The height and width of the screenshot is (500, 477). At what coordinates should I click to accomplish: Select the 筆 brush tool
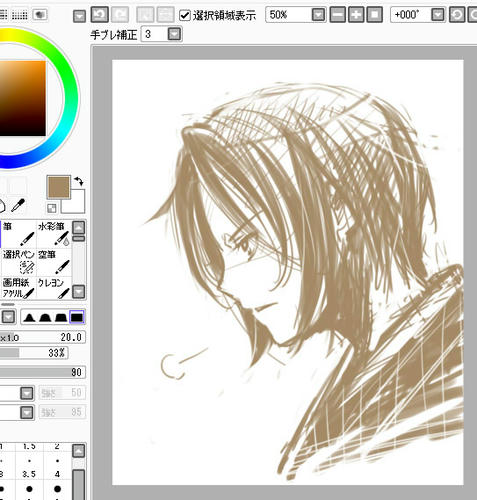coord(18,234)
